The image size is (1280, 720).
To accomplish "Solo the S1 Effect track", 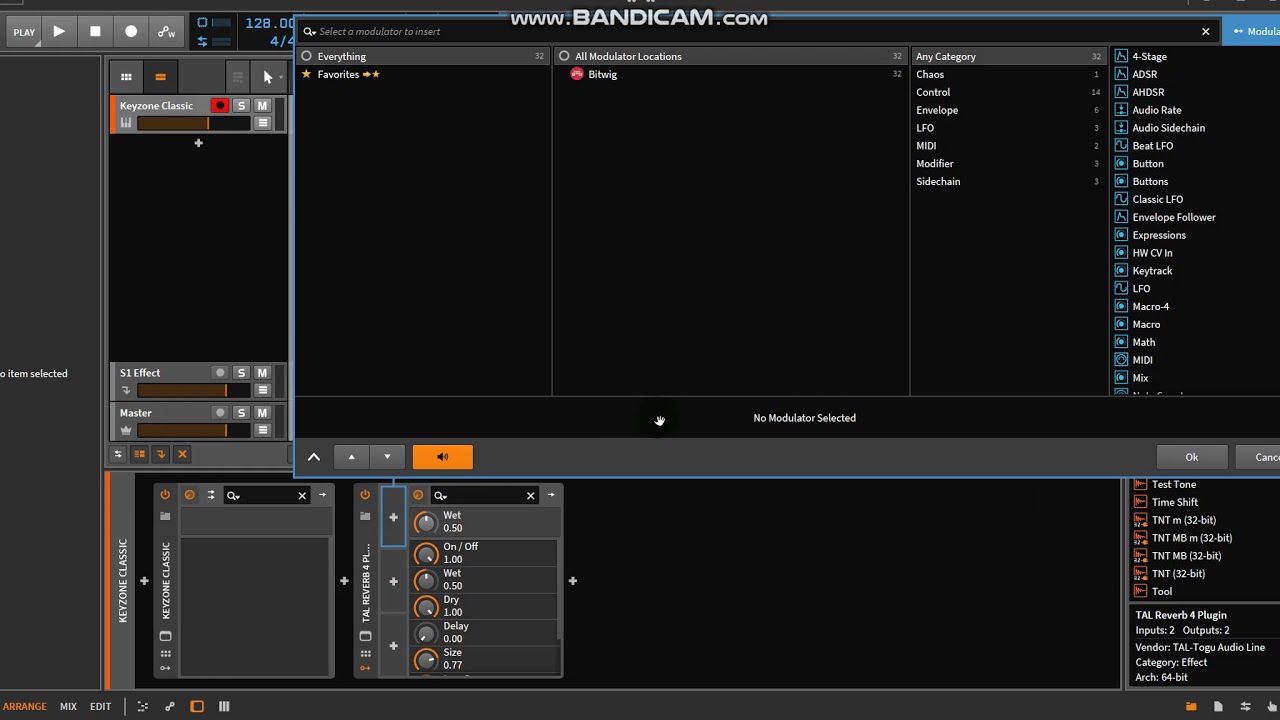I will pyautogui.click(x=241, y=373).
